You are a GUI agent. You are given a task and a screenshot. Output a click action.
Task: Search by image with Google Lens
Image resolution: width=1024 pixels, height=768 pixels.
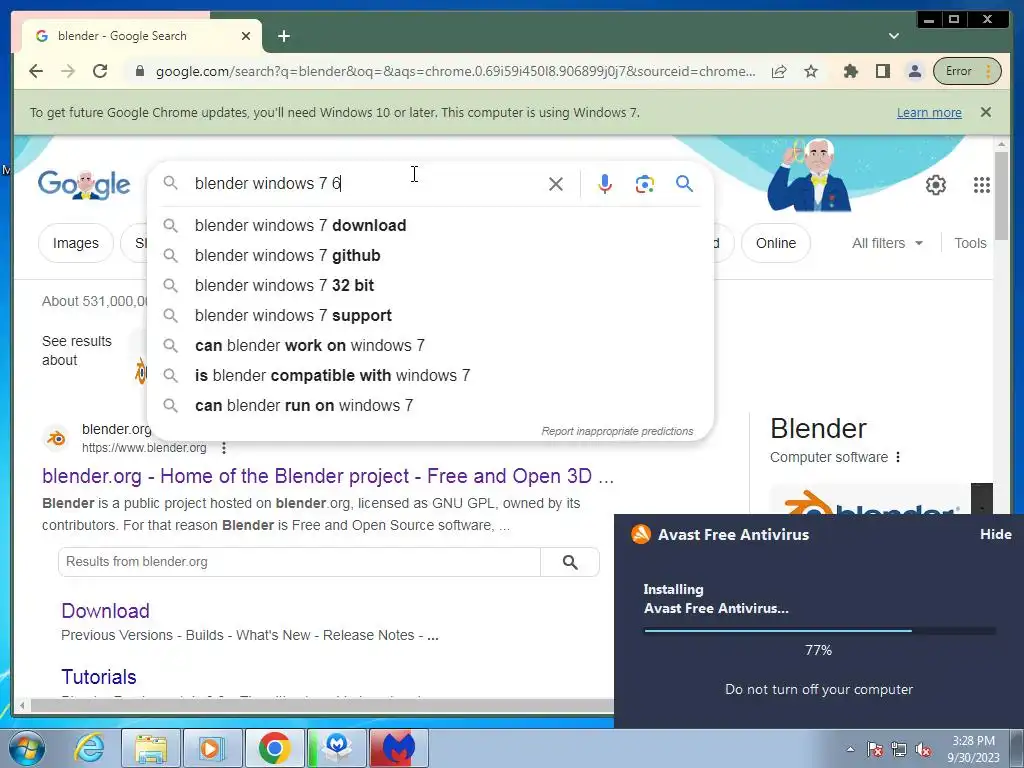tap(645, 184)
